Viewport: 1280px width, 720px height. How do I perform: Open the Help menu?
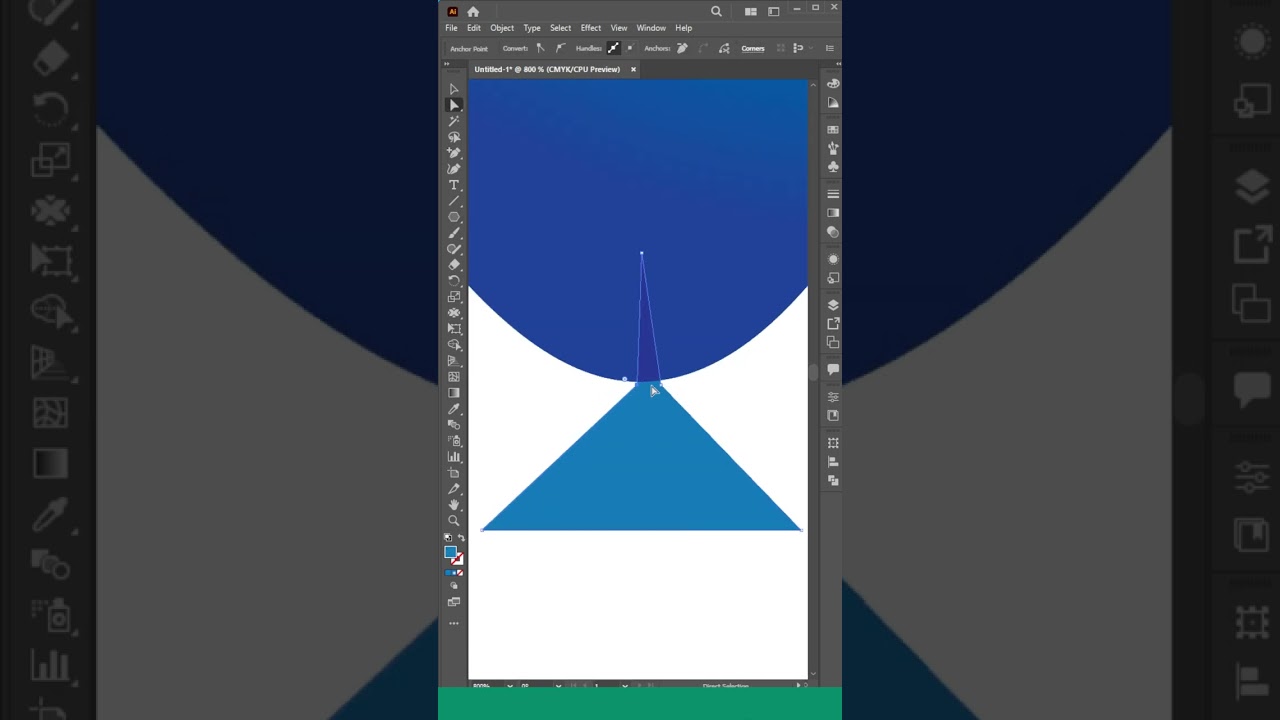click(x=684, y=28)
